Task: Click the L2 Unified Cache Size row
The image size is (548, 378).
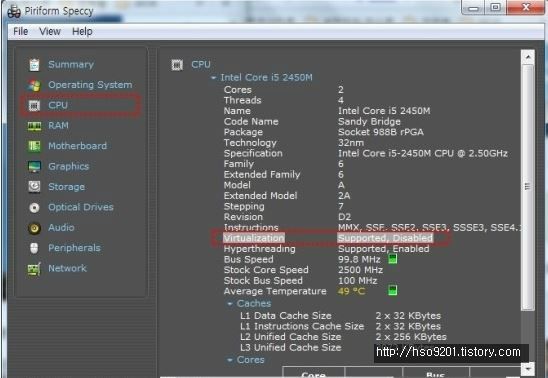Action: coord(343,337)
